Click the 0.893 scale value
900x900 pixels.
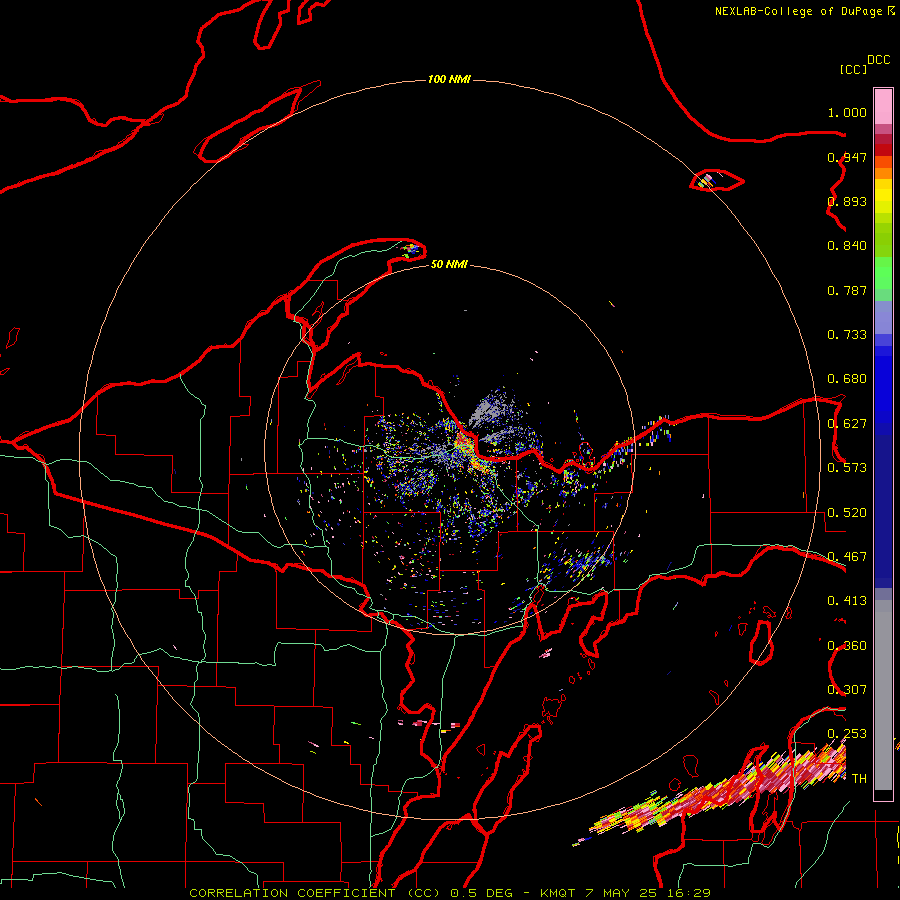847,201
